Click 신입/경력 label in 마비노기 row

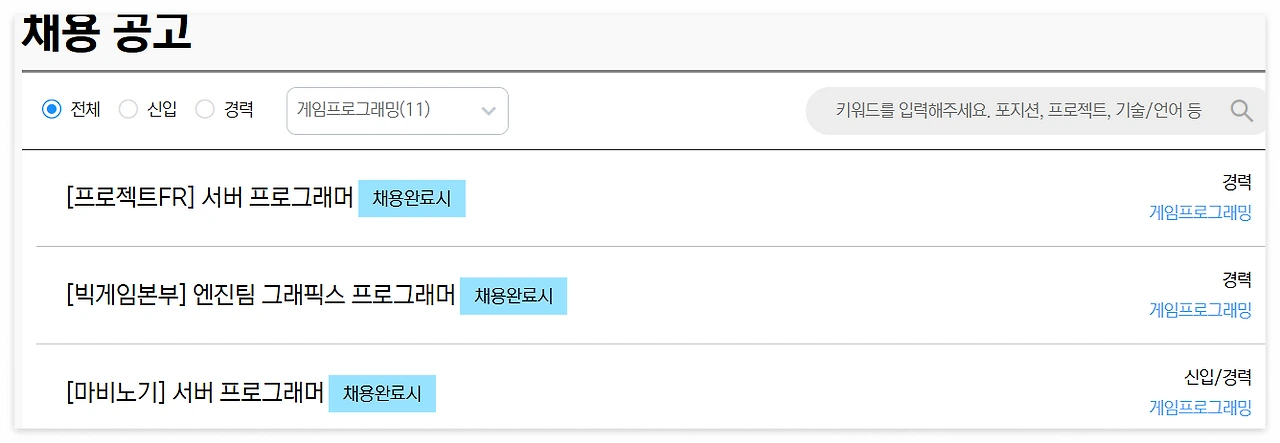click(1217, 377)
